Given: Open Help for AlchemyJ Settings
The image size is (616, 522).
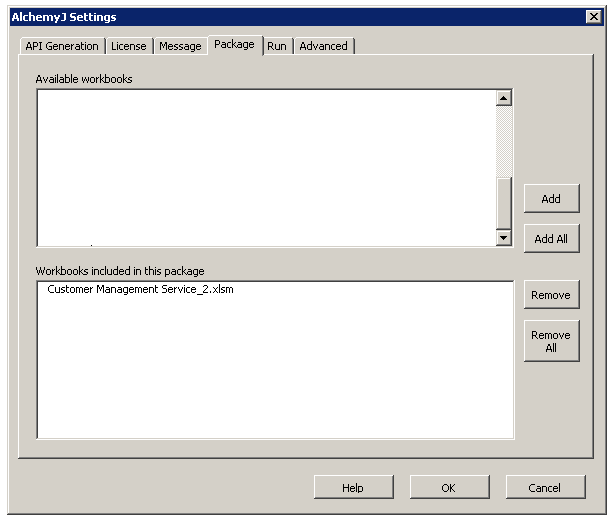Looking at the screenshot, I should pos(352,488).
